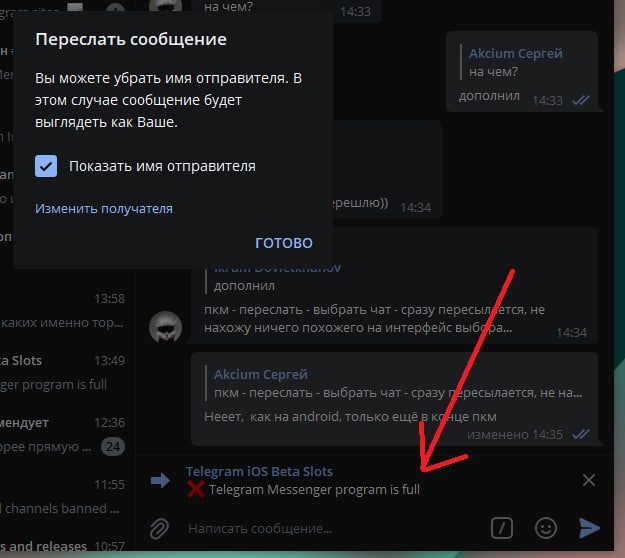The width and height of the screenshot is (625, 558).
Task: Click the message starting with Нееет, как на android
Action: pos(397,399)
